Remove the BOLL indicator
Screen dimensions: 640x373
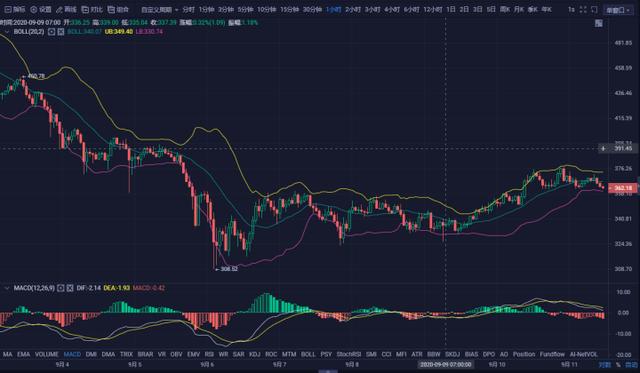tap(61, 31)
